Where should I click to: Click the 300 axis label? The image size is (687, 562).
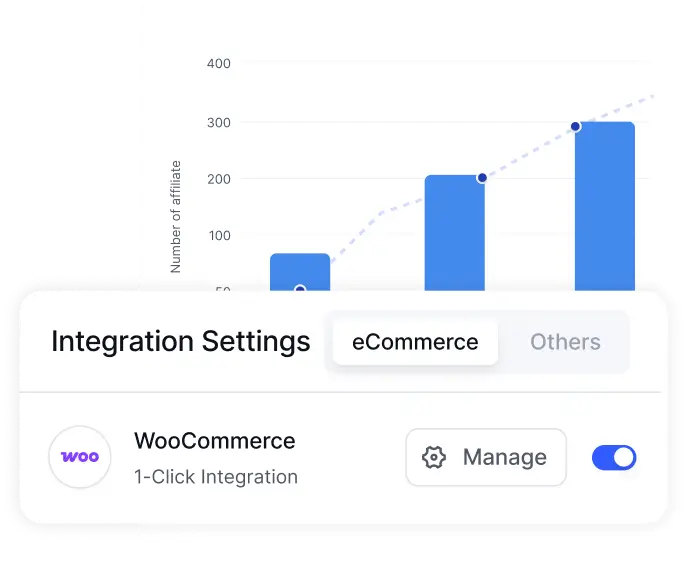[x=219, y=123]
